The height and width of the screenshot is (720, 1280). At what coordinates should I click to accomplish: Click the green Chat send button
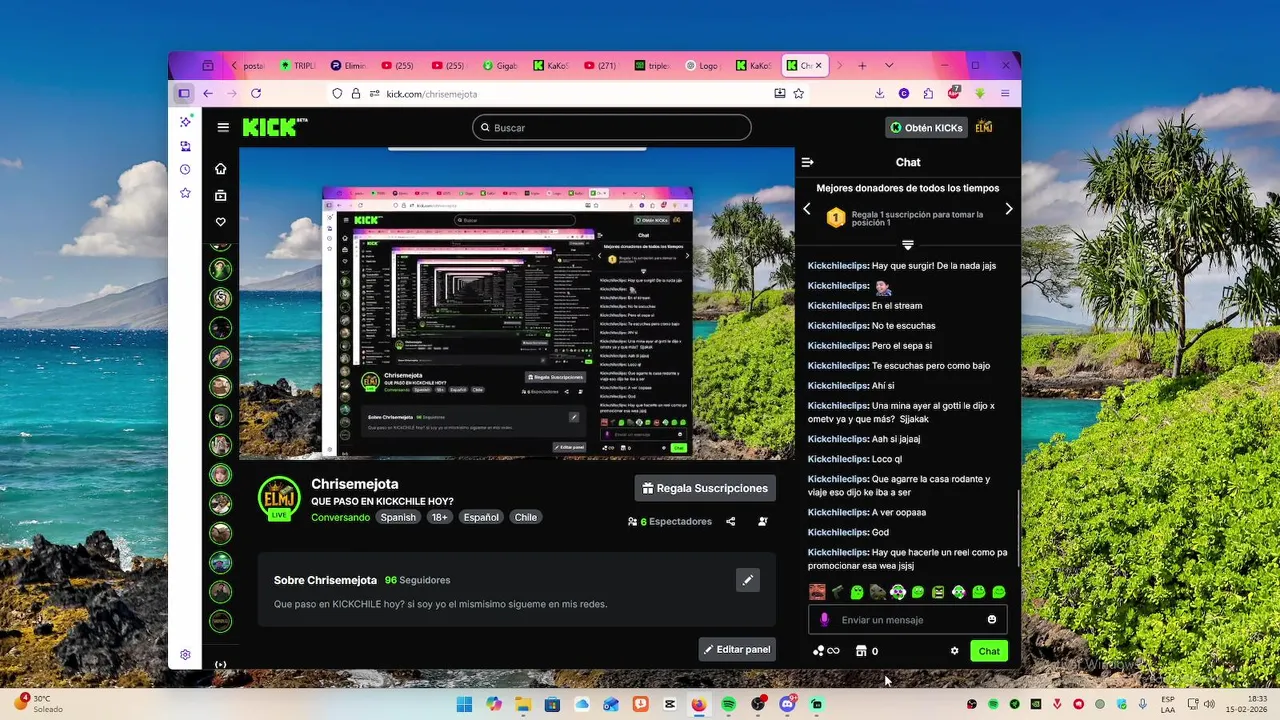tap(989, 651)
